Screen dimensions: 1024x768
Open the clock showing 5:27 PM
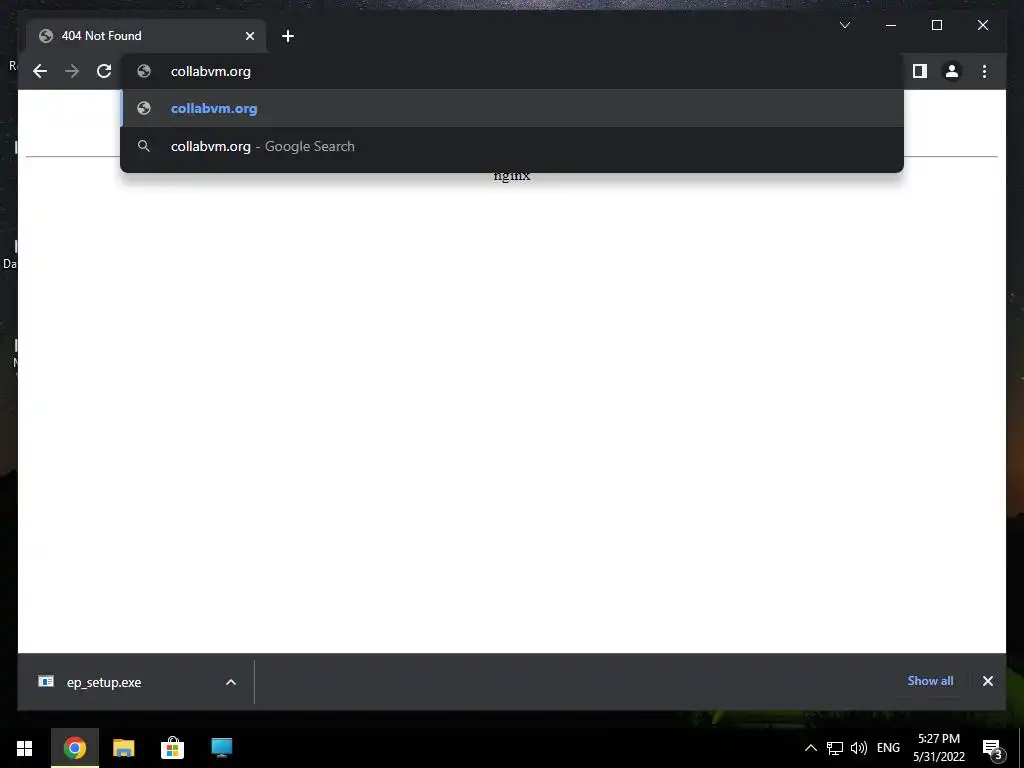click(x=938, y=748)
